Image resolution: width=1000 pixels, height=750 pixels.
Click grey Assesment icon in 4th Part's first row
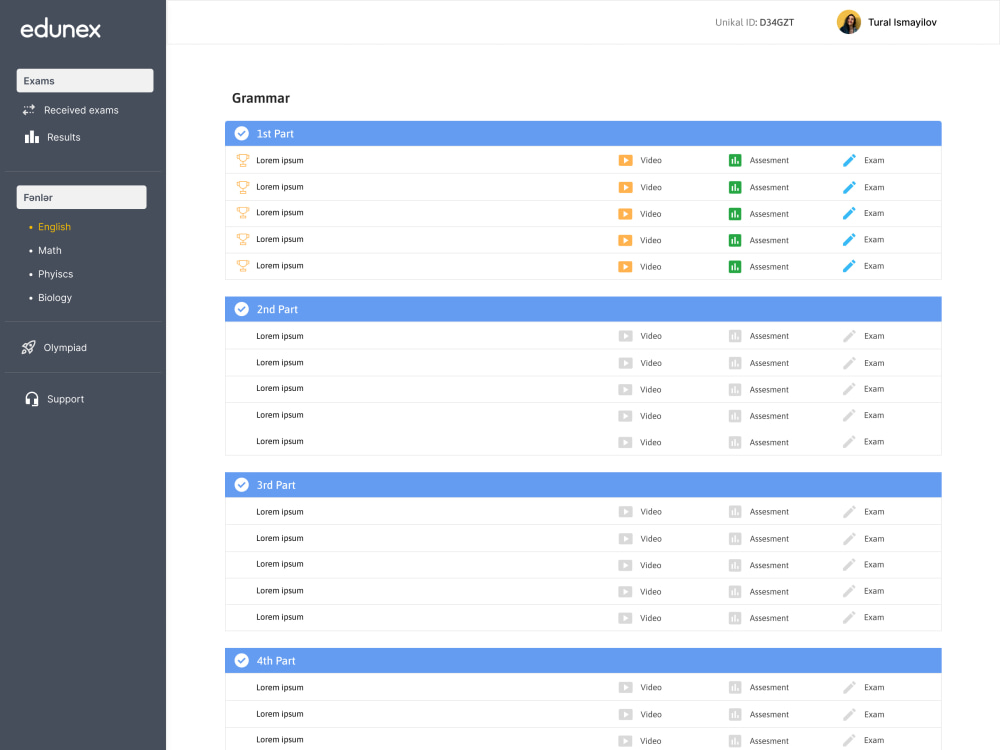tap(735, 688)
